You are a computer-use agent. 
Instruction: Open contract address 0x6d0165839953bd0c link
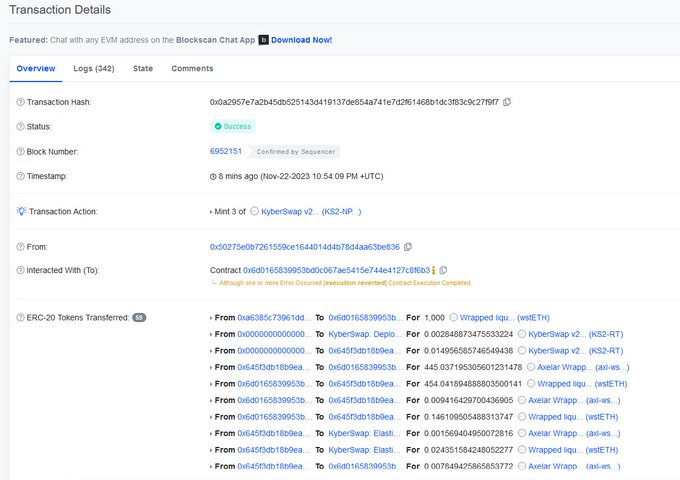[336, 270]
